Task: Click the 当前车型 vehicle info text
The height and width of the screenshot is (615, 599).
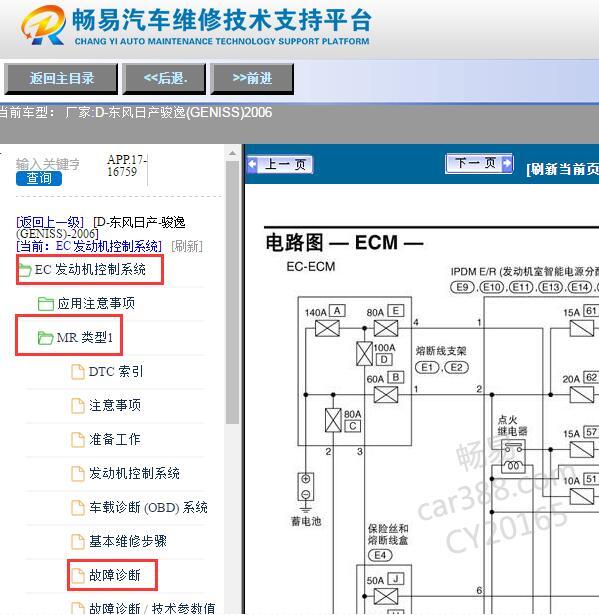Action: 136,113
